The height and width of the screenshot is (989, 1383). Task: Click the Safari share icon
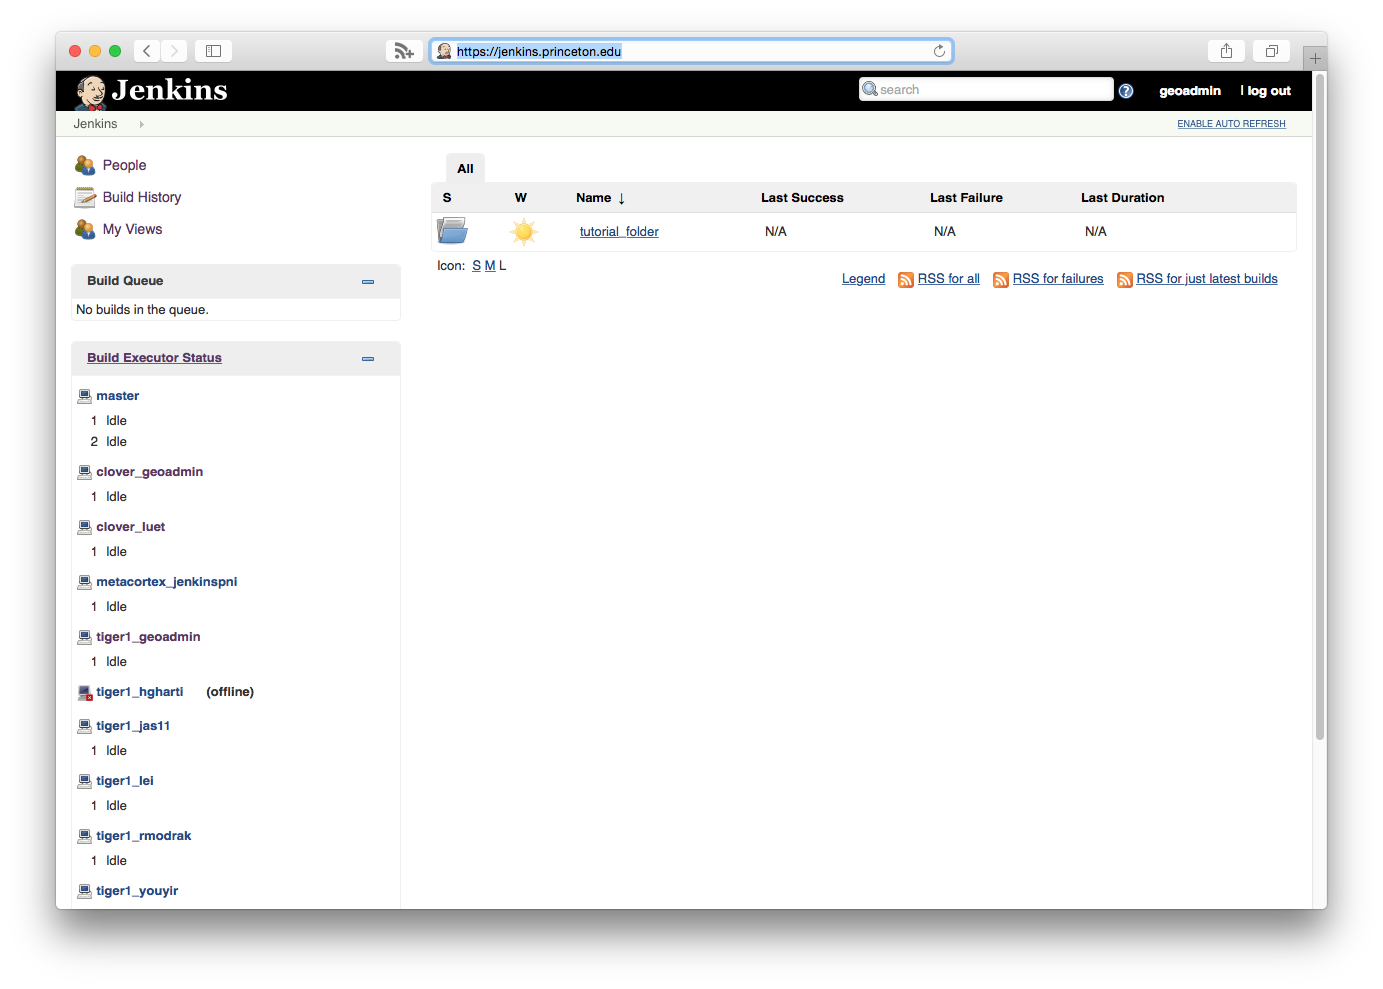click(x=1226, y=51)
